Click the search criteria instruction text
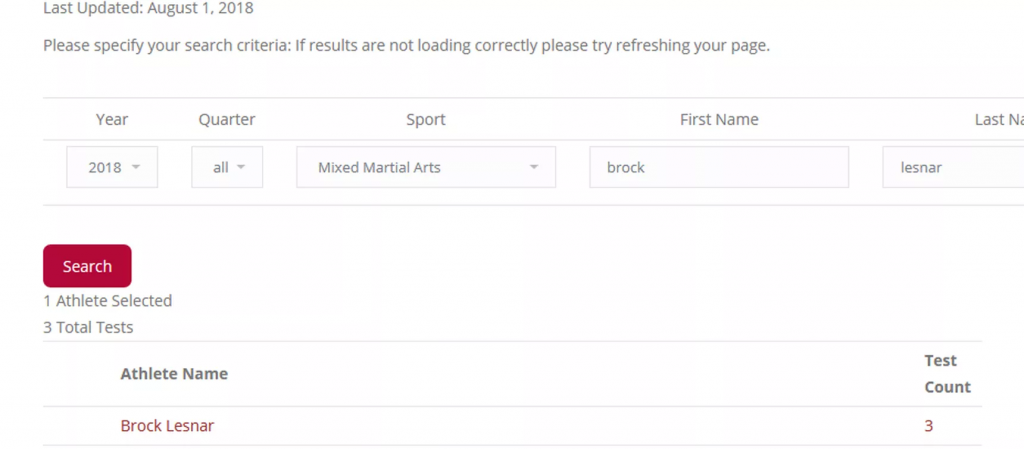 click(406, 46)
